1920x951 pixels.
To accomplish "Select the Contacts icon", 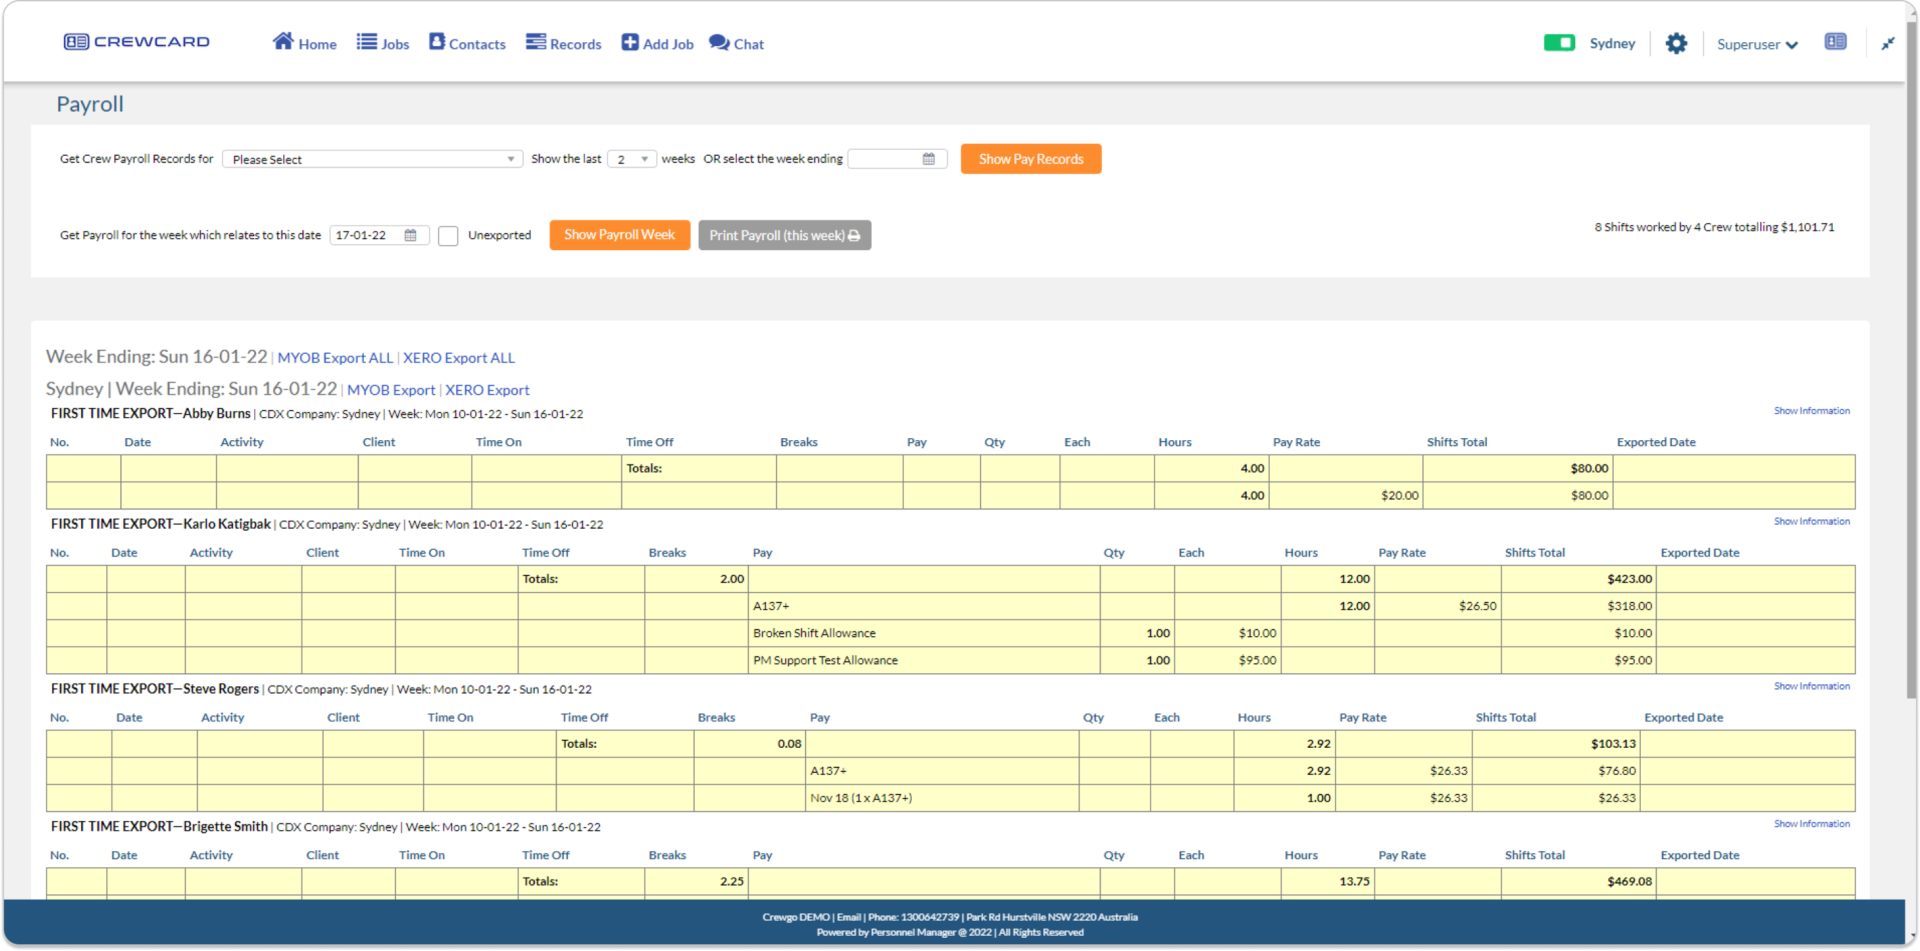I will [x=436, y=42].
